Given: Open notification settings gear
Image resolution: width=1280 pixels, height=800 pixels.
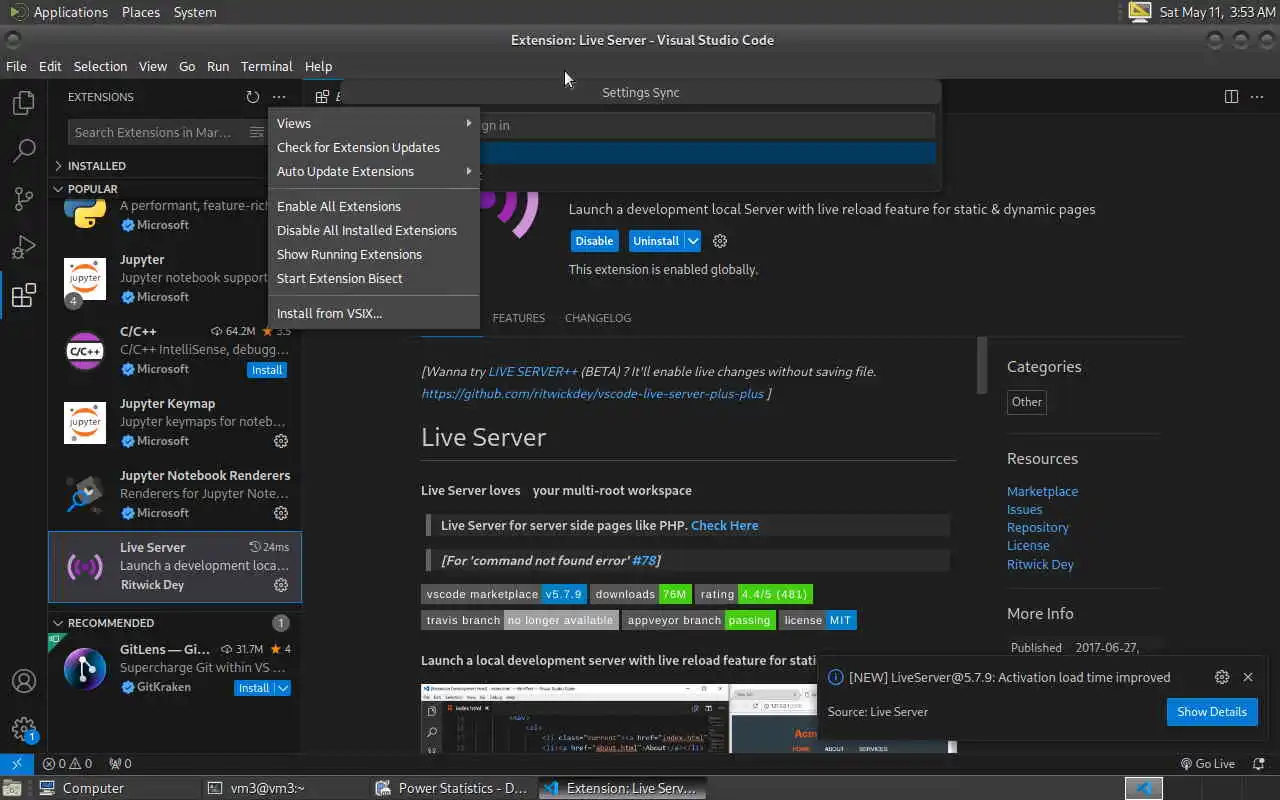Looking at the screenshot, I should pos(1222,677).
